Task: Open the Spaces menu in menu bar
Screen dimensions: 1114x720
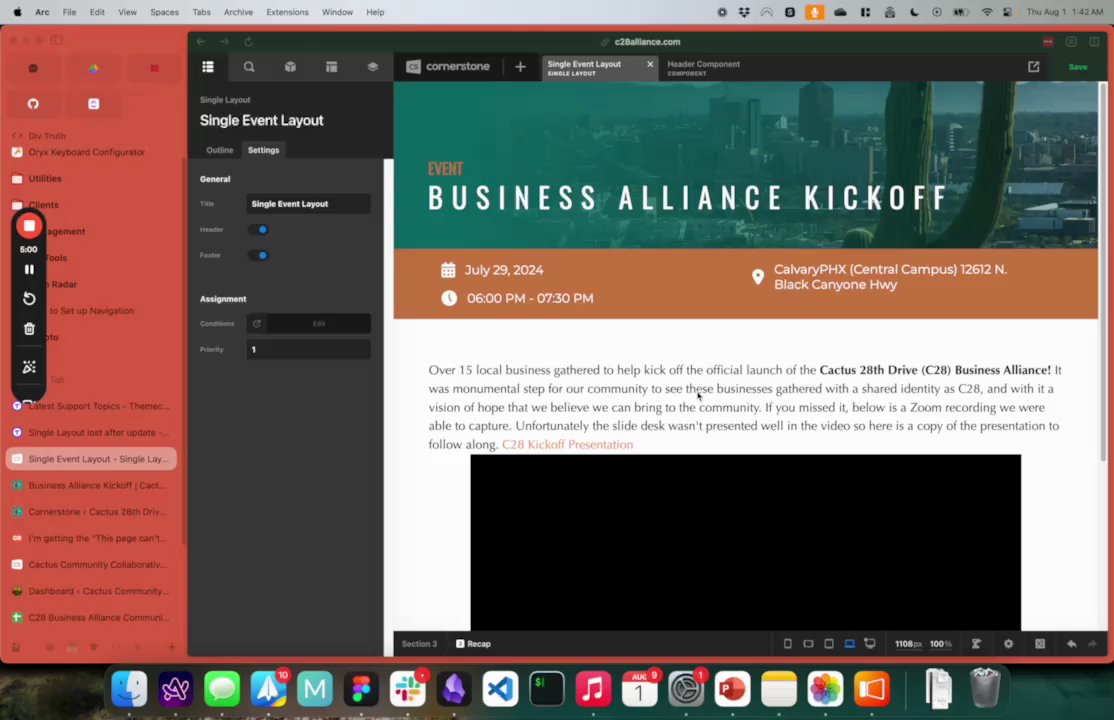Action: point(164,12)
